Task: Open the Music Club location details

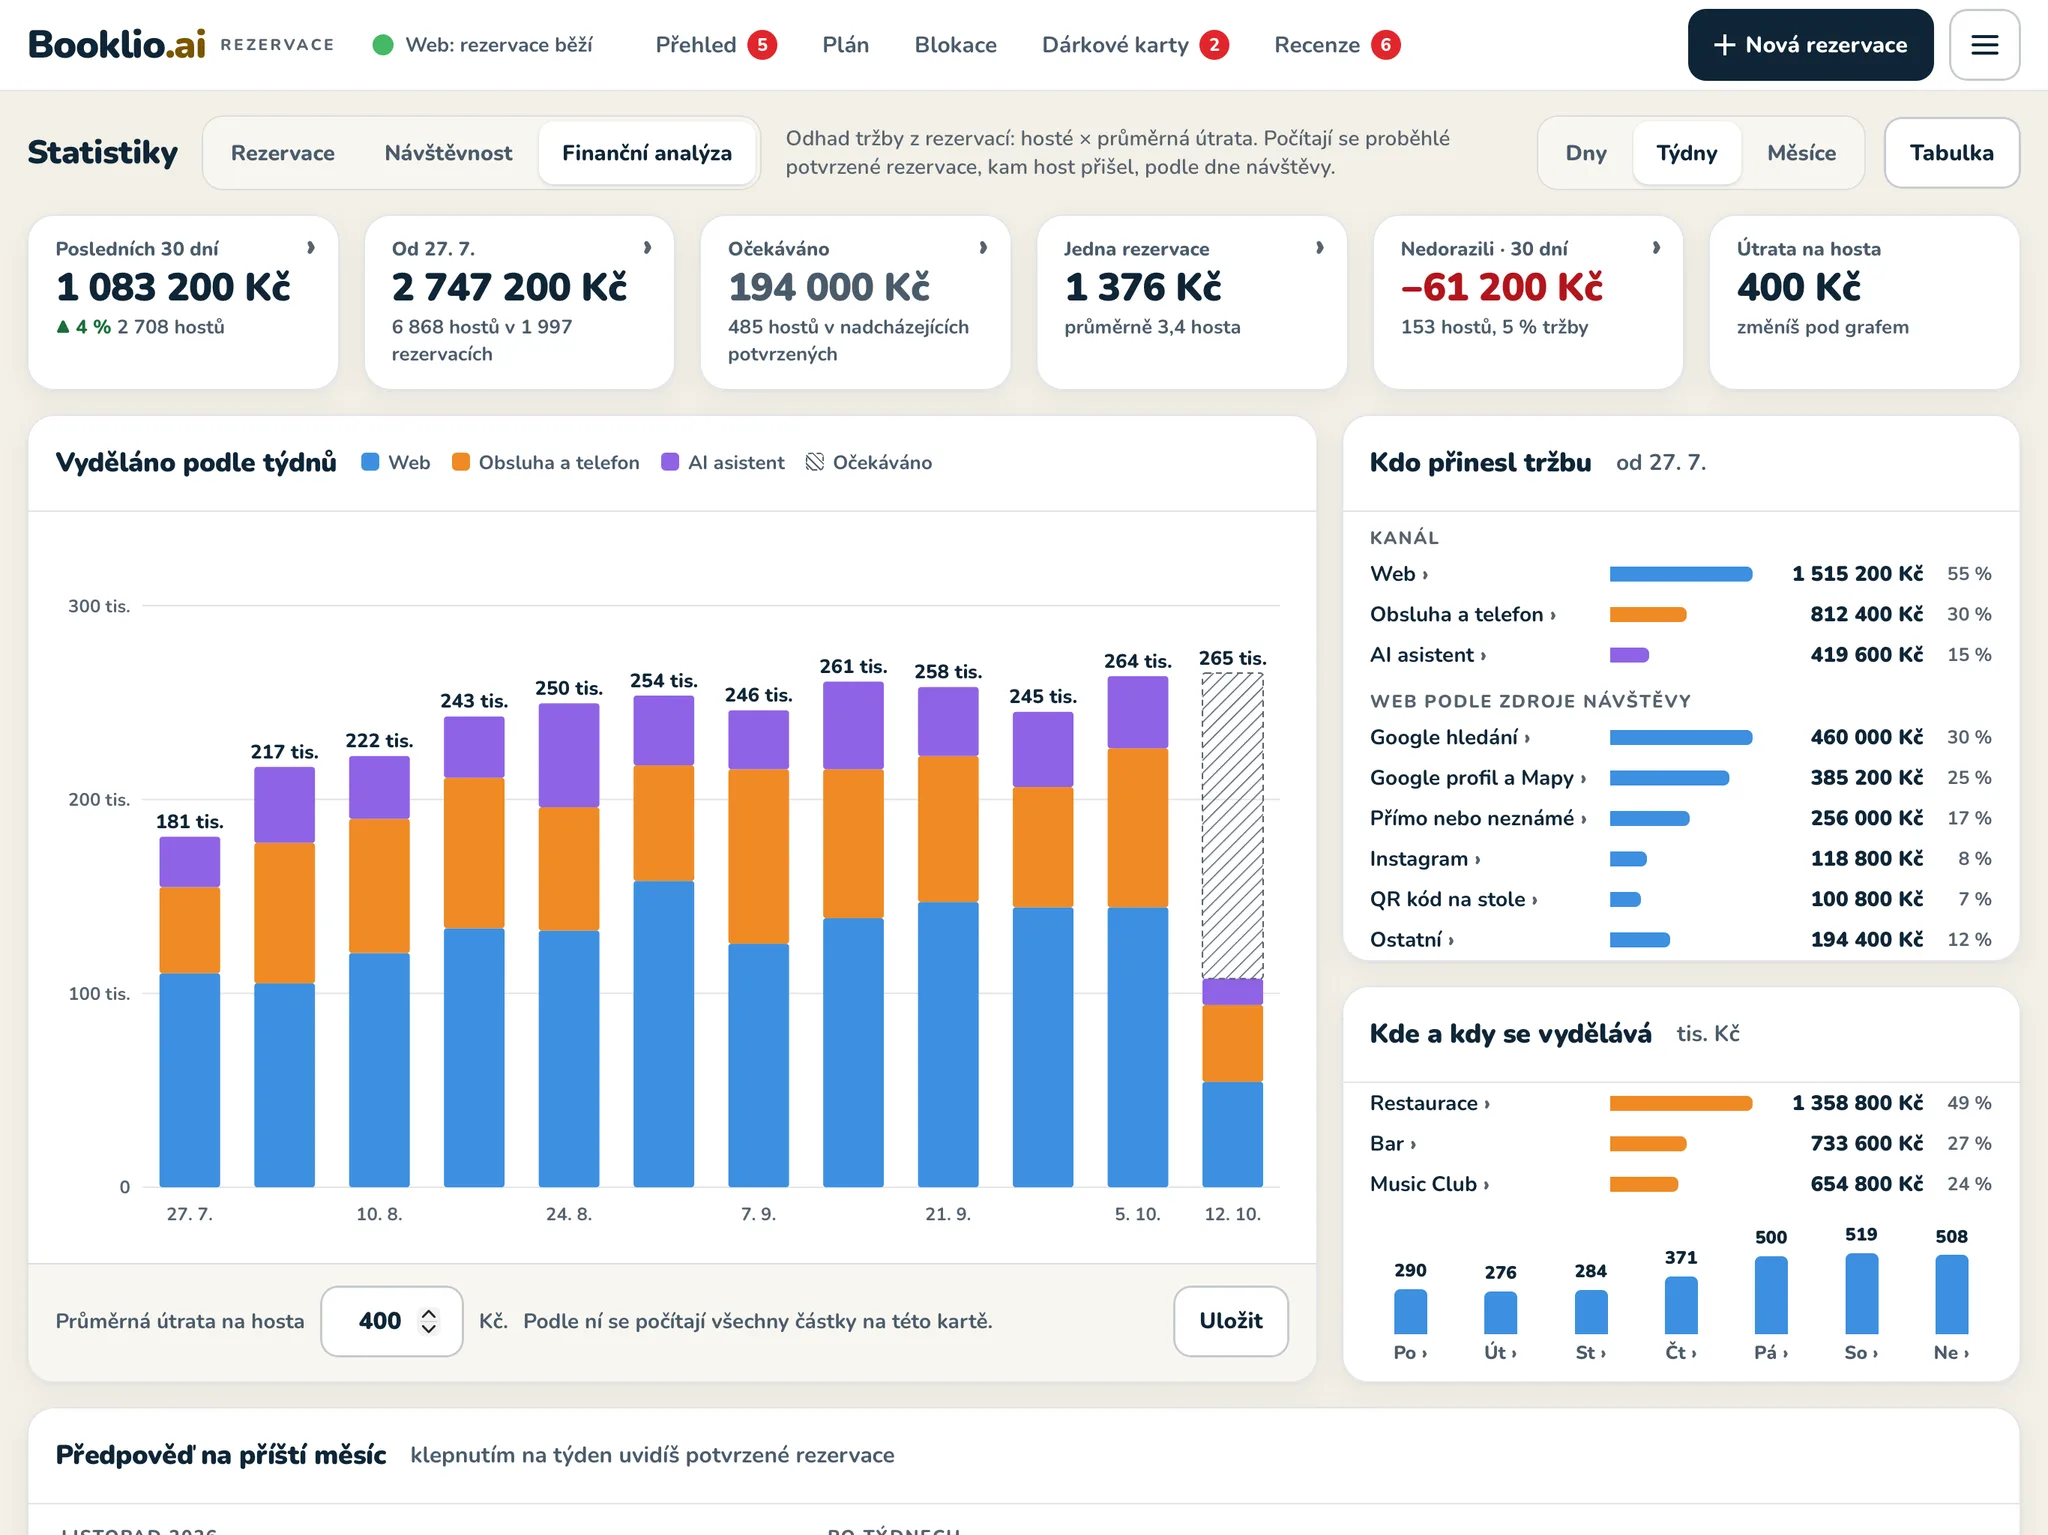Action: [1680, 1184]
